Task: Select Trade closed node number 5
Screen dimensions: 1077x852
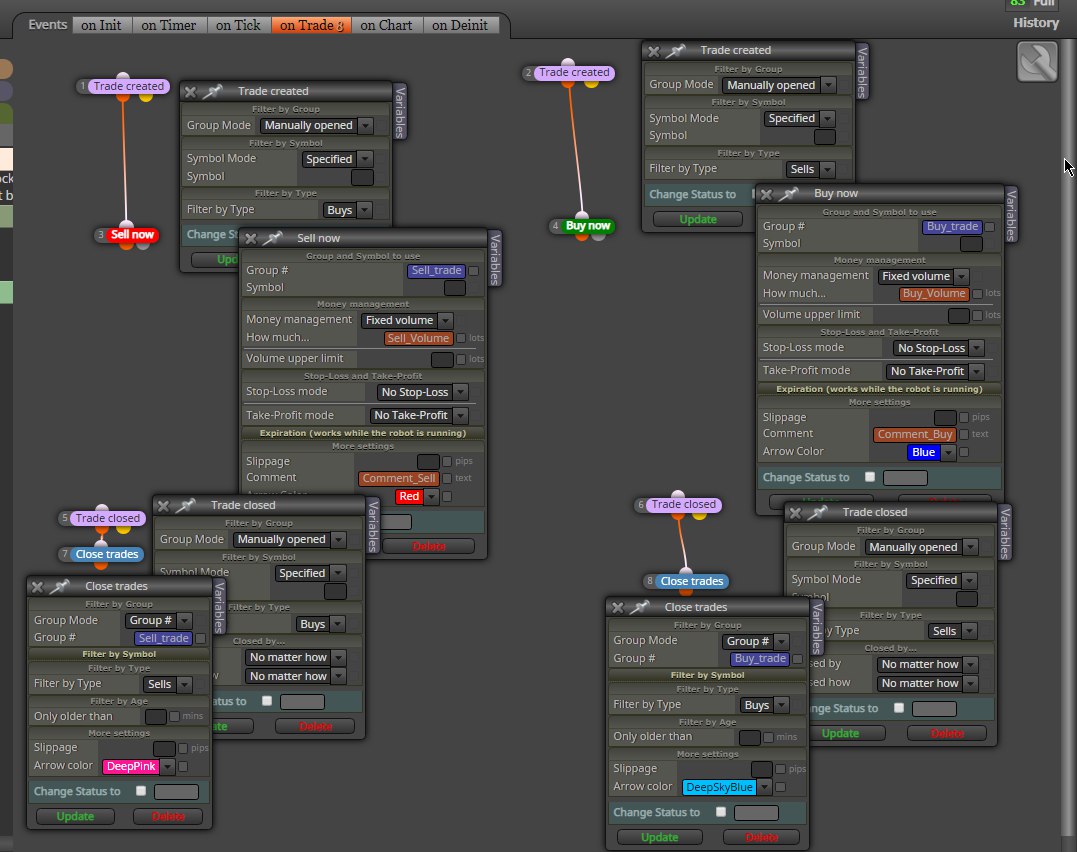Action: [108, 518]
